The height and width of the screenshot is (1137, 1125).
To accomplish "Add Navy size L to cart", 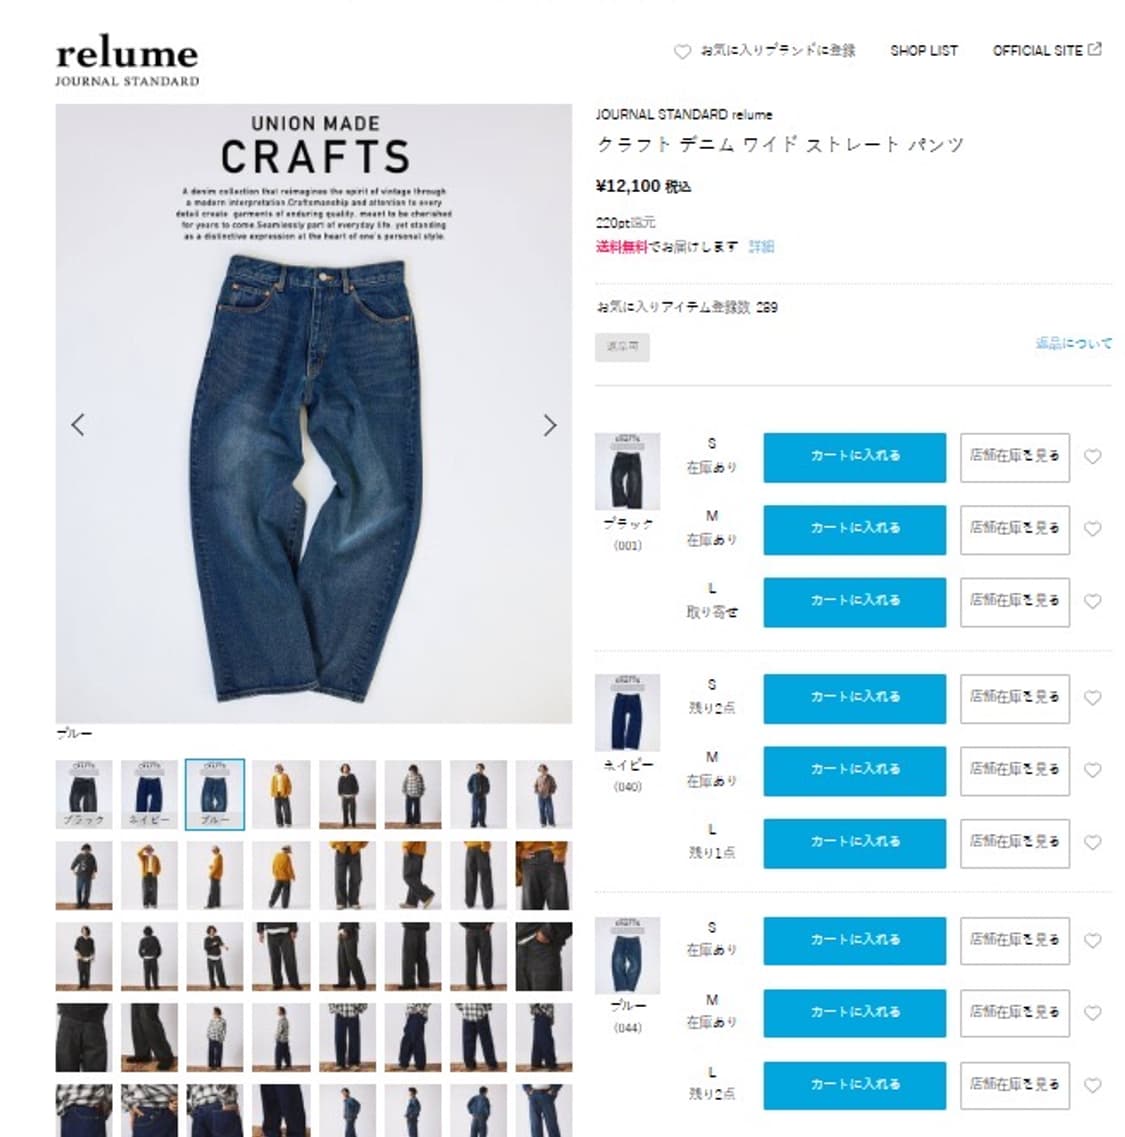I will point(854,843).
